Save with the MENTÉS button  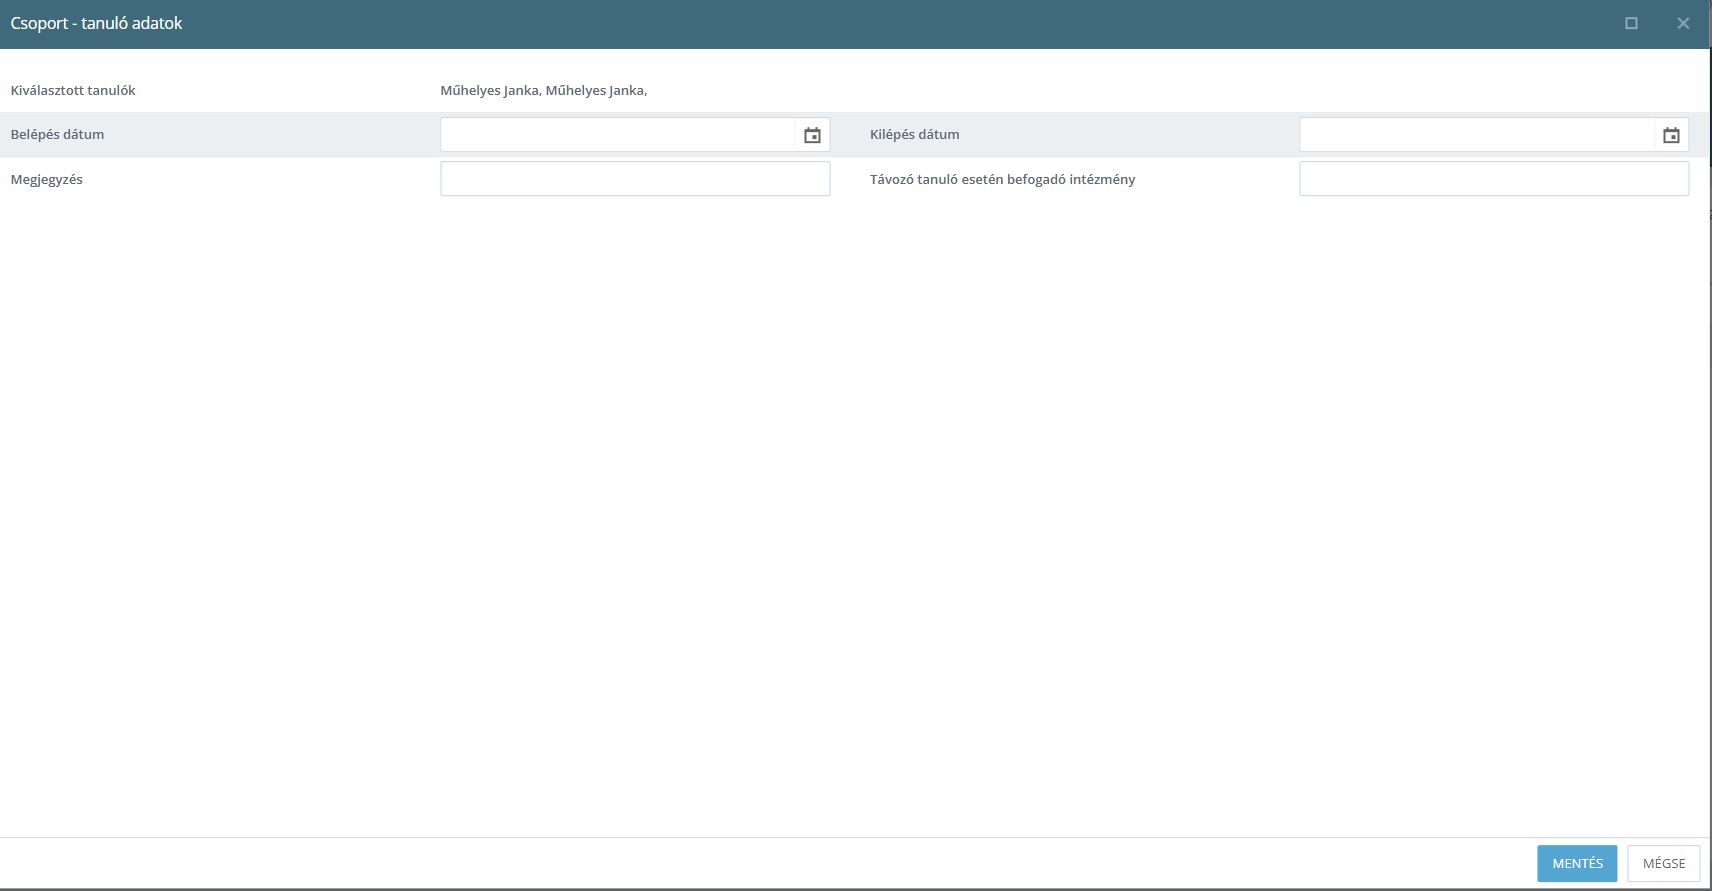tap(1577, 863)
